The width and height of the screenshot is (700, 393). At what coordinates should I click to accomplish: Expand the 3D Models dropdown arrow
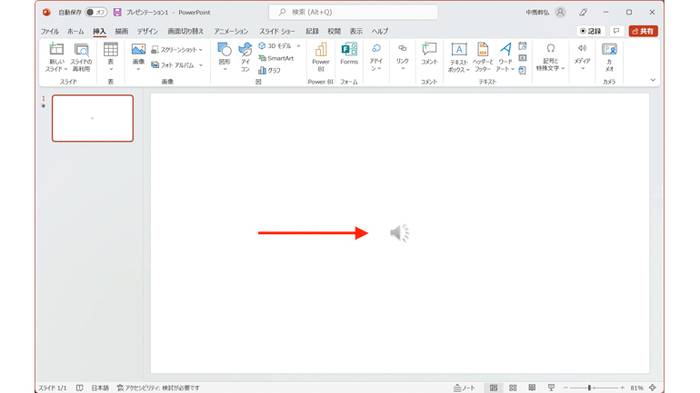point(298,46)
